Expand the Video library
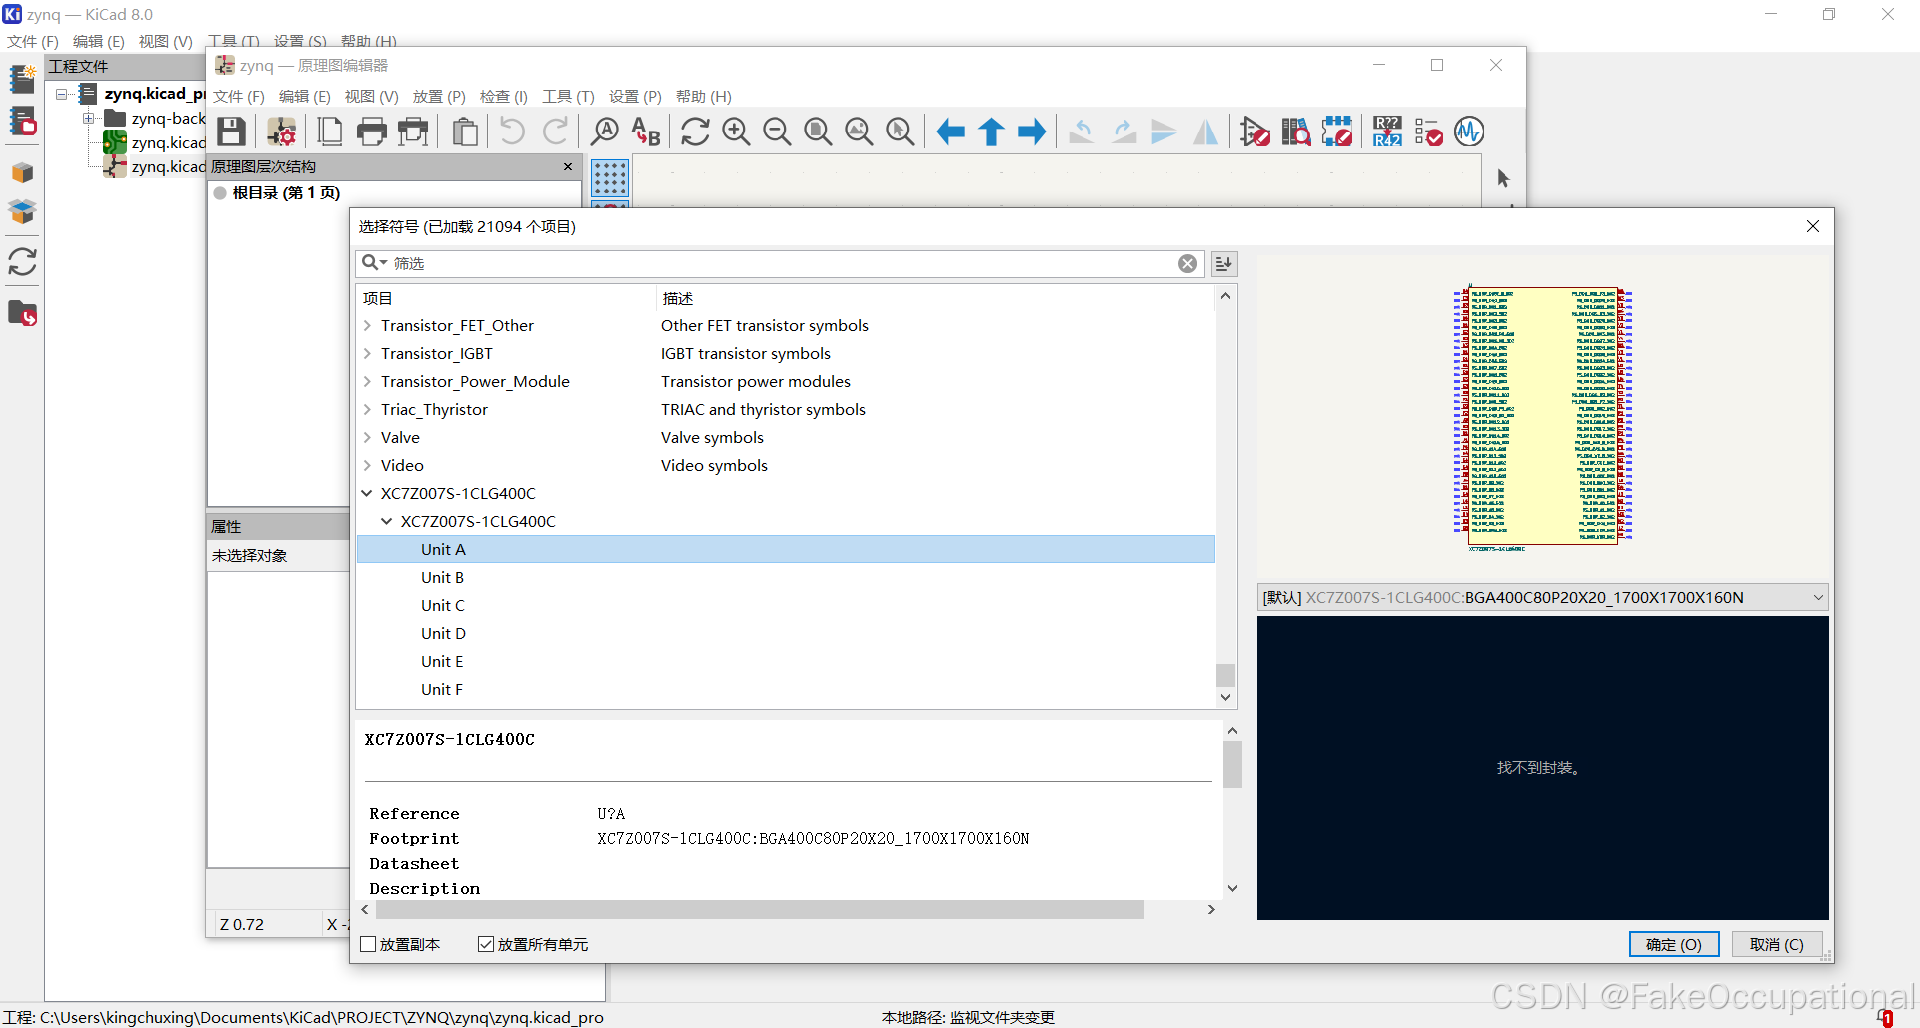The width and height of the screenshot is (1920, 1028). (x=367, y=466)
